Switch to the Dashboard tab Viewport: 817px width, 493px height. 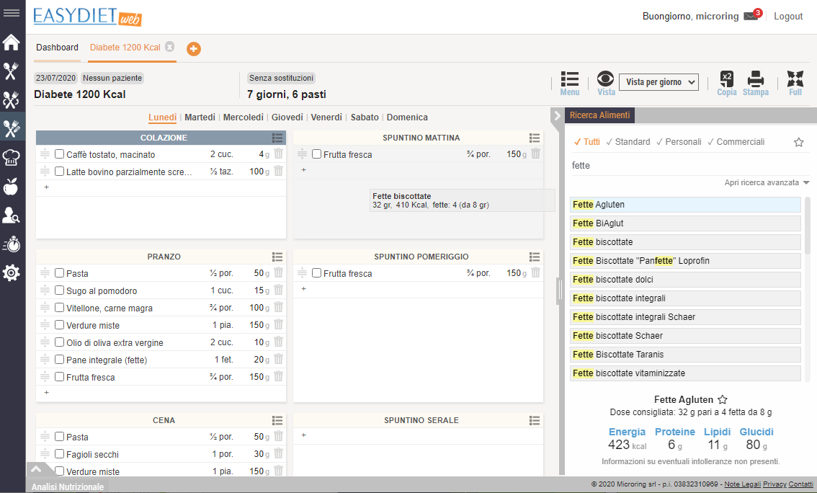click(x=57, y=47)
